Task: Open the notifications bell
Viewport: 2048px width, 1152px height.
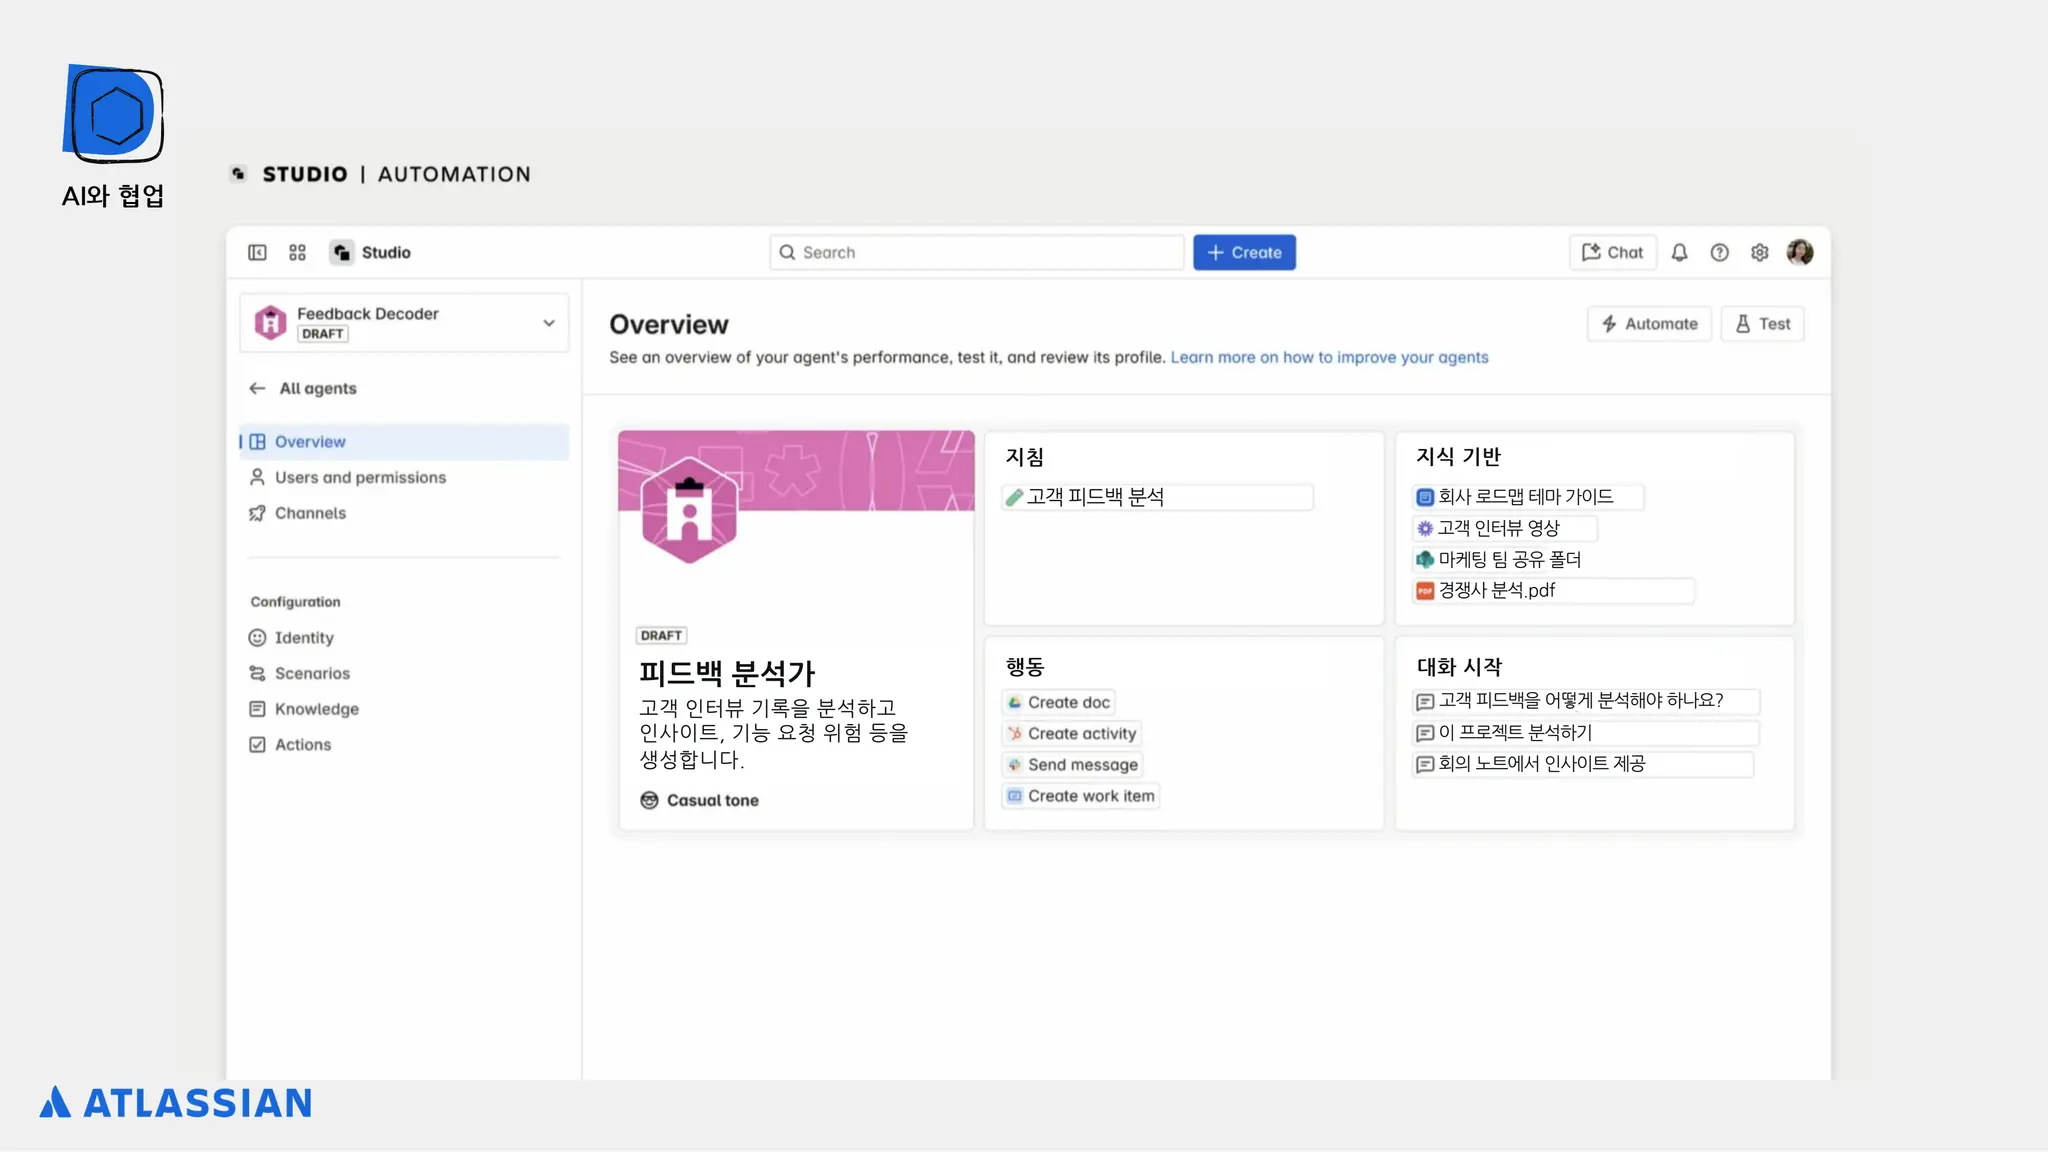Action: [x=1680, y=253]
